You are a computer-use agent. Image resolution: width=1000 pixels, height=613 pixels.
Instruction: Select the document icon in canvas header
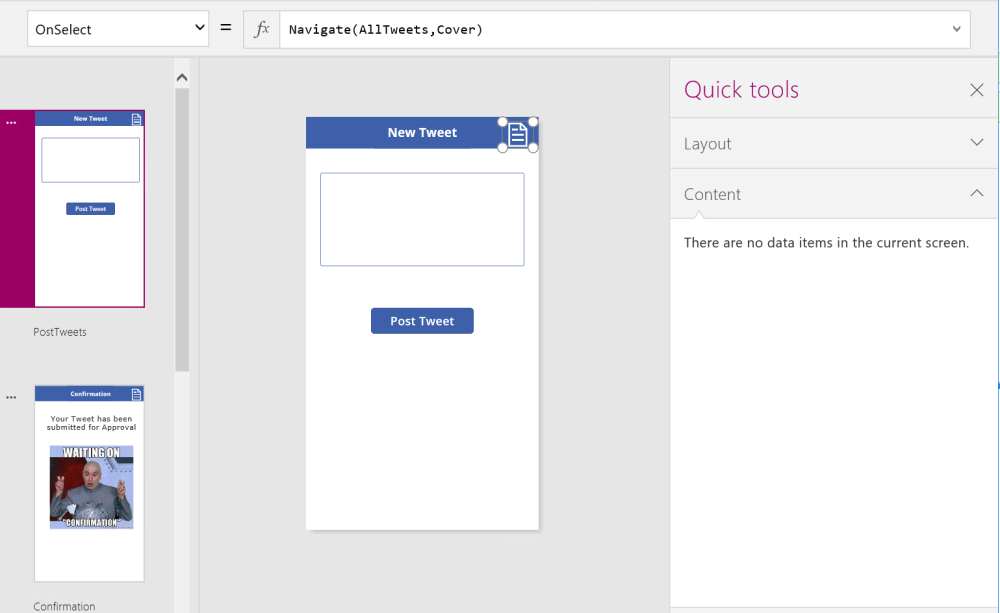click(517, 134)
